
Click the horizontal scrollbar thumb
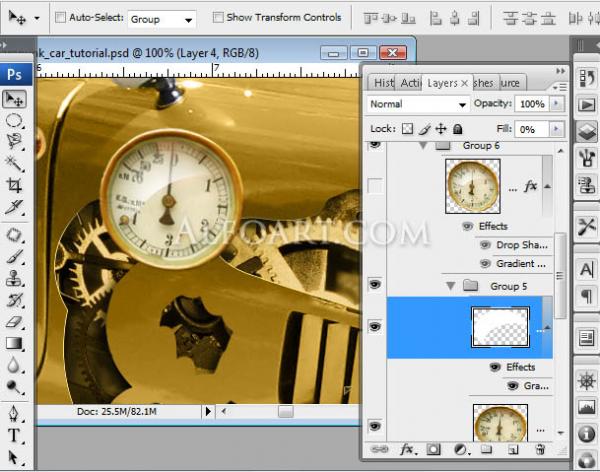pos(285,412)
